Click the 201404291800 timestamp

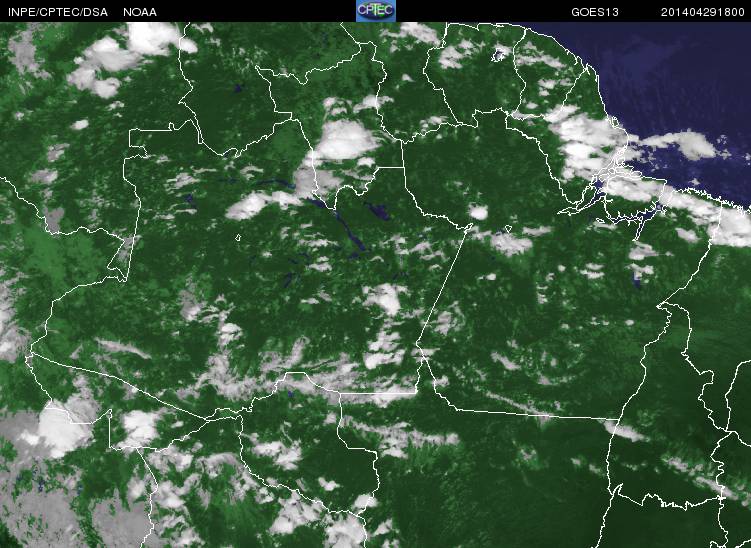coord(703,12)
